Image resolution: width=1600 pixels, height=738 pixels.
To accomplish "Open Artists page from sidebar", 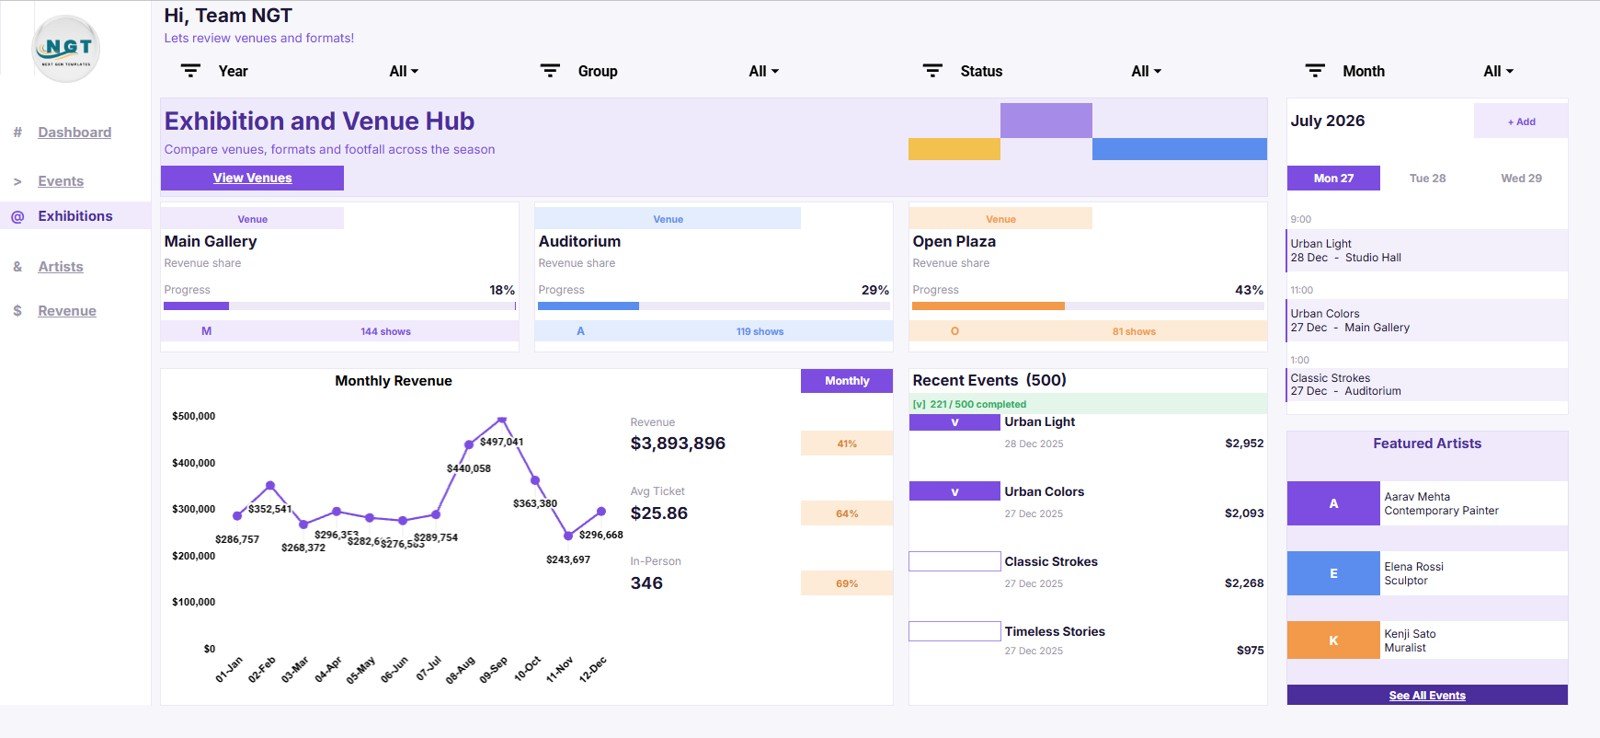I will 61,266.
